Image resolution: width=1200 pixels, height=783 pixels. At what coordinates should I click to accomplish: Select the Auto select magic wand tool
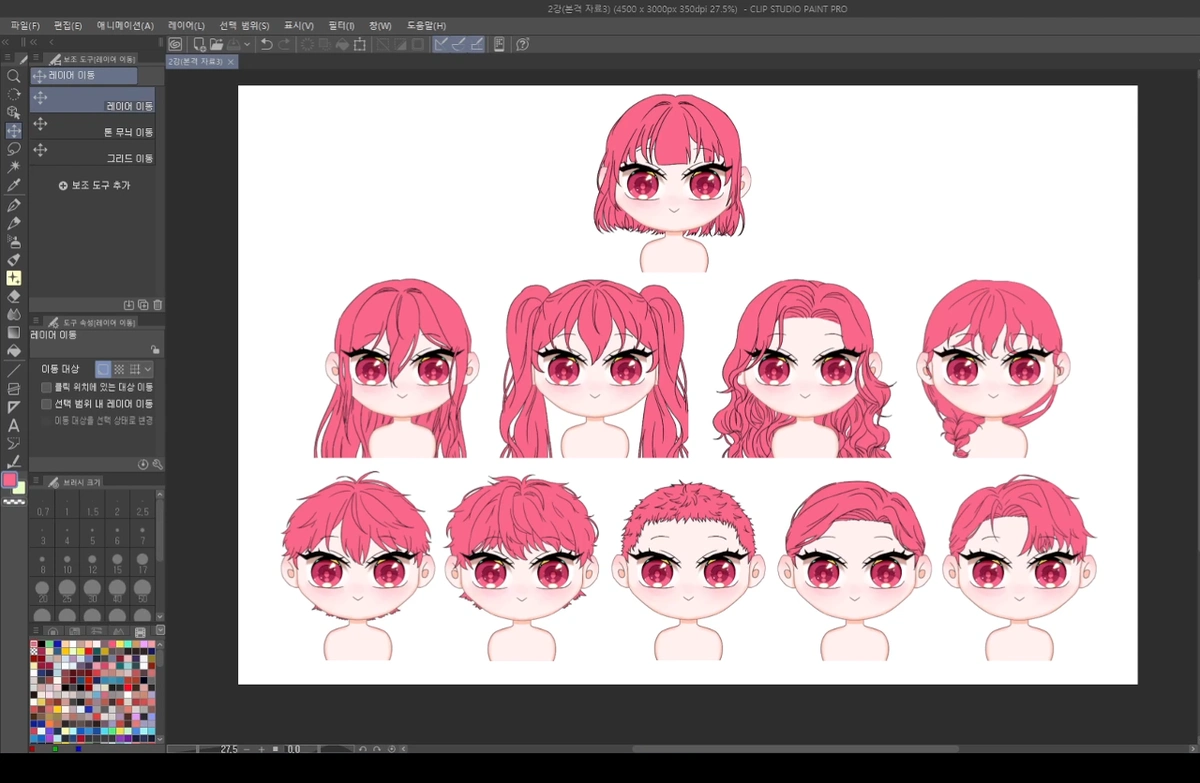pyautogui.click(x=13, y=167)
